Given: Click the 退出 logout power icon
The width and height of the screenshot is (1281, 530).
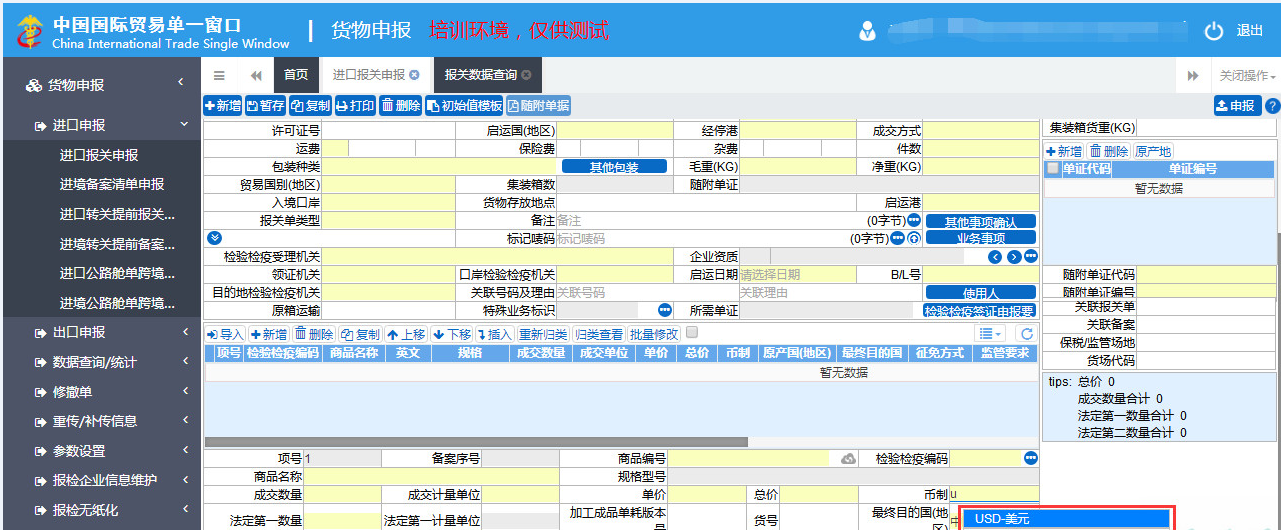Looking at the screenshot, I should point(1214,31).
